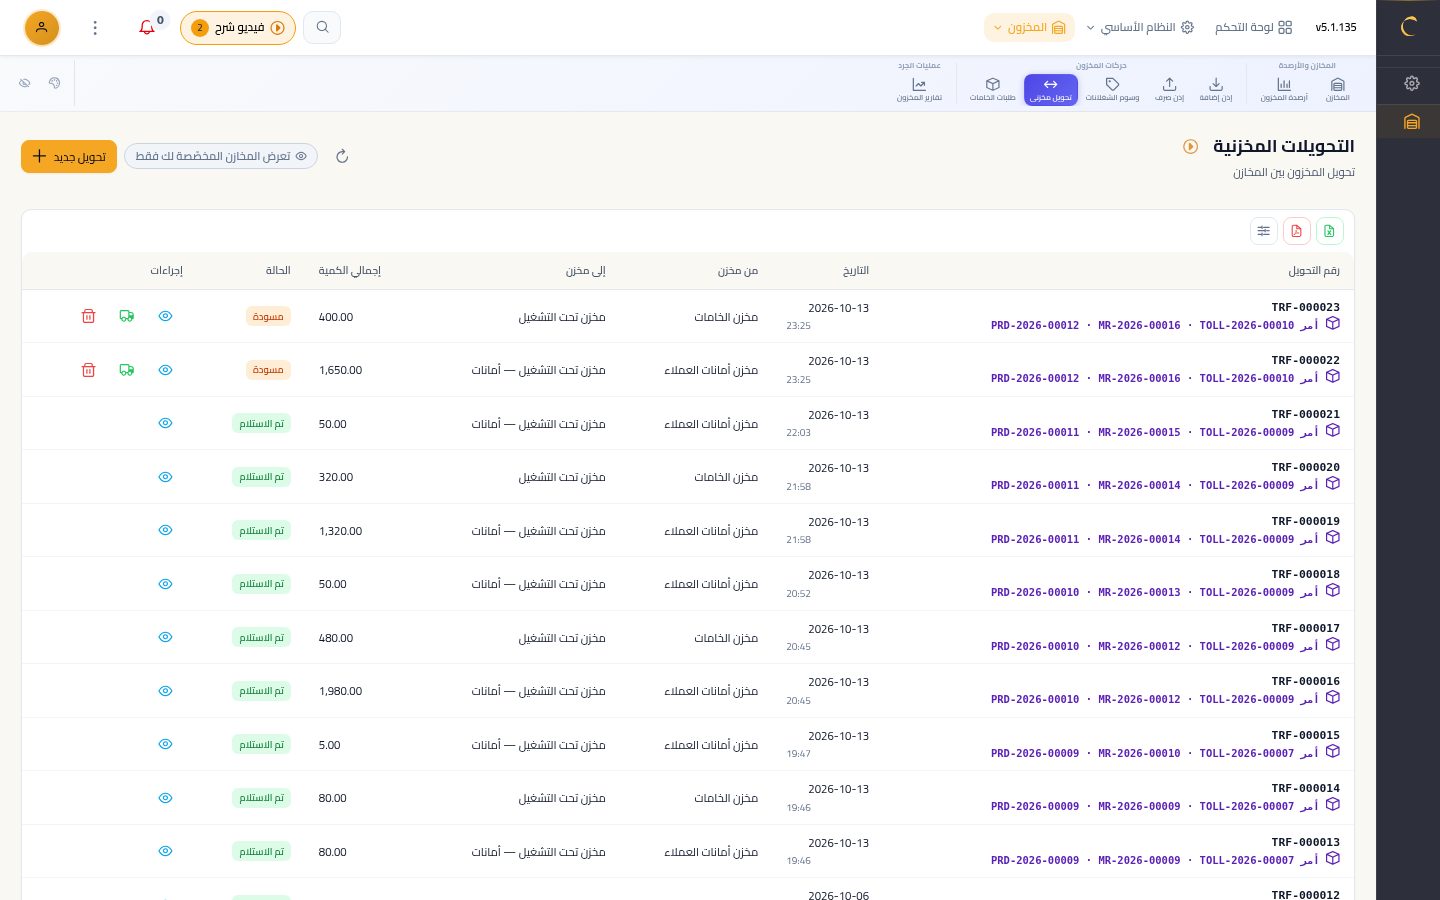Expand النظام الأساسي dropdown
1440x900 pixels.
(1140, 28)
